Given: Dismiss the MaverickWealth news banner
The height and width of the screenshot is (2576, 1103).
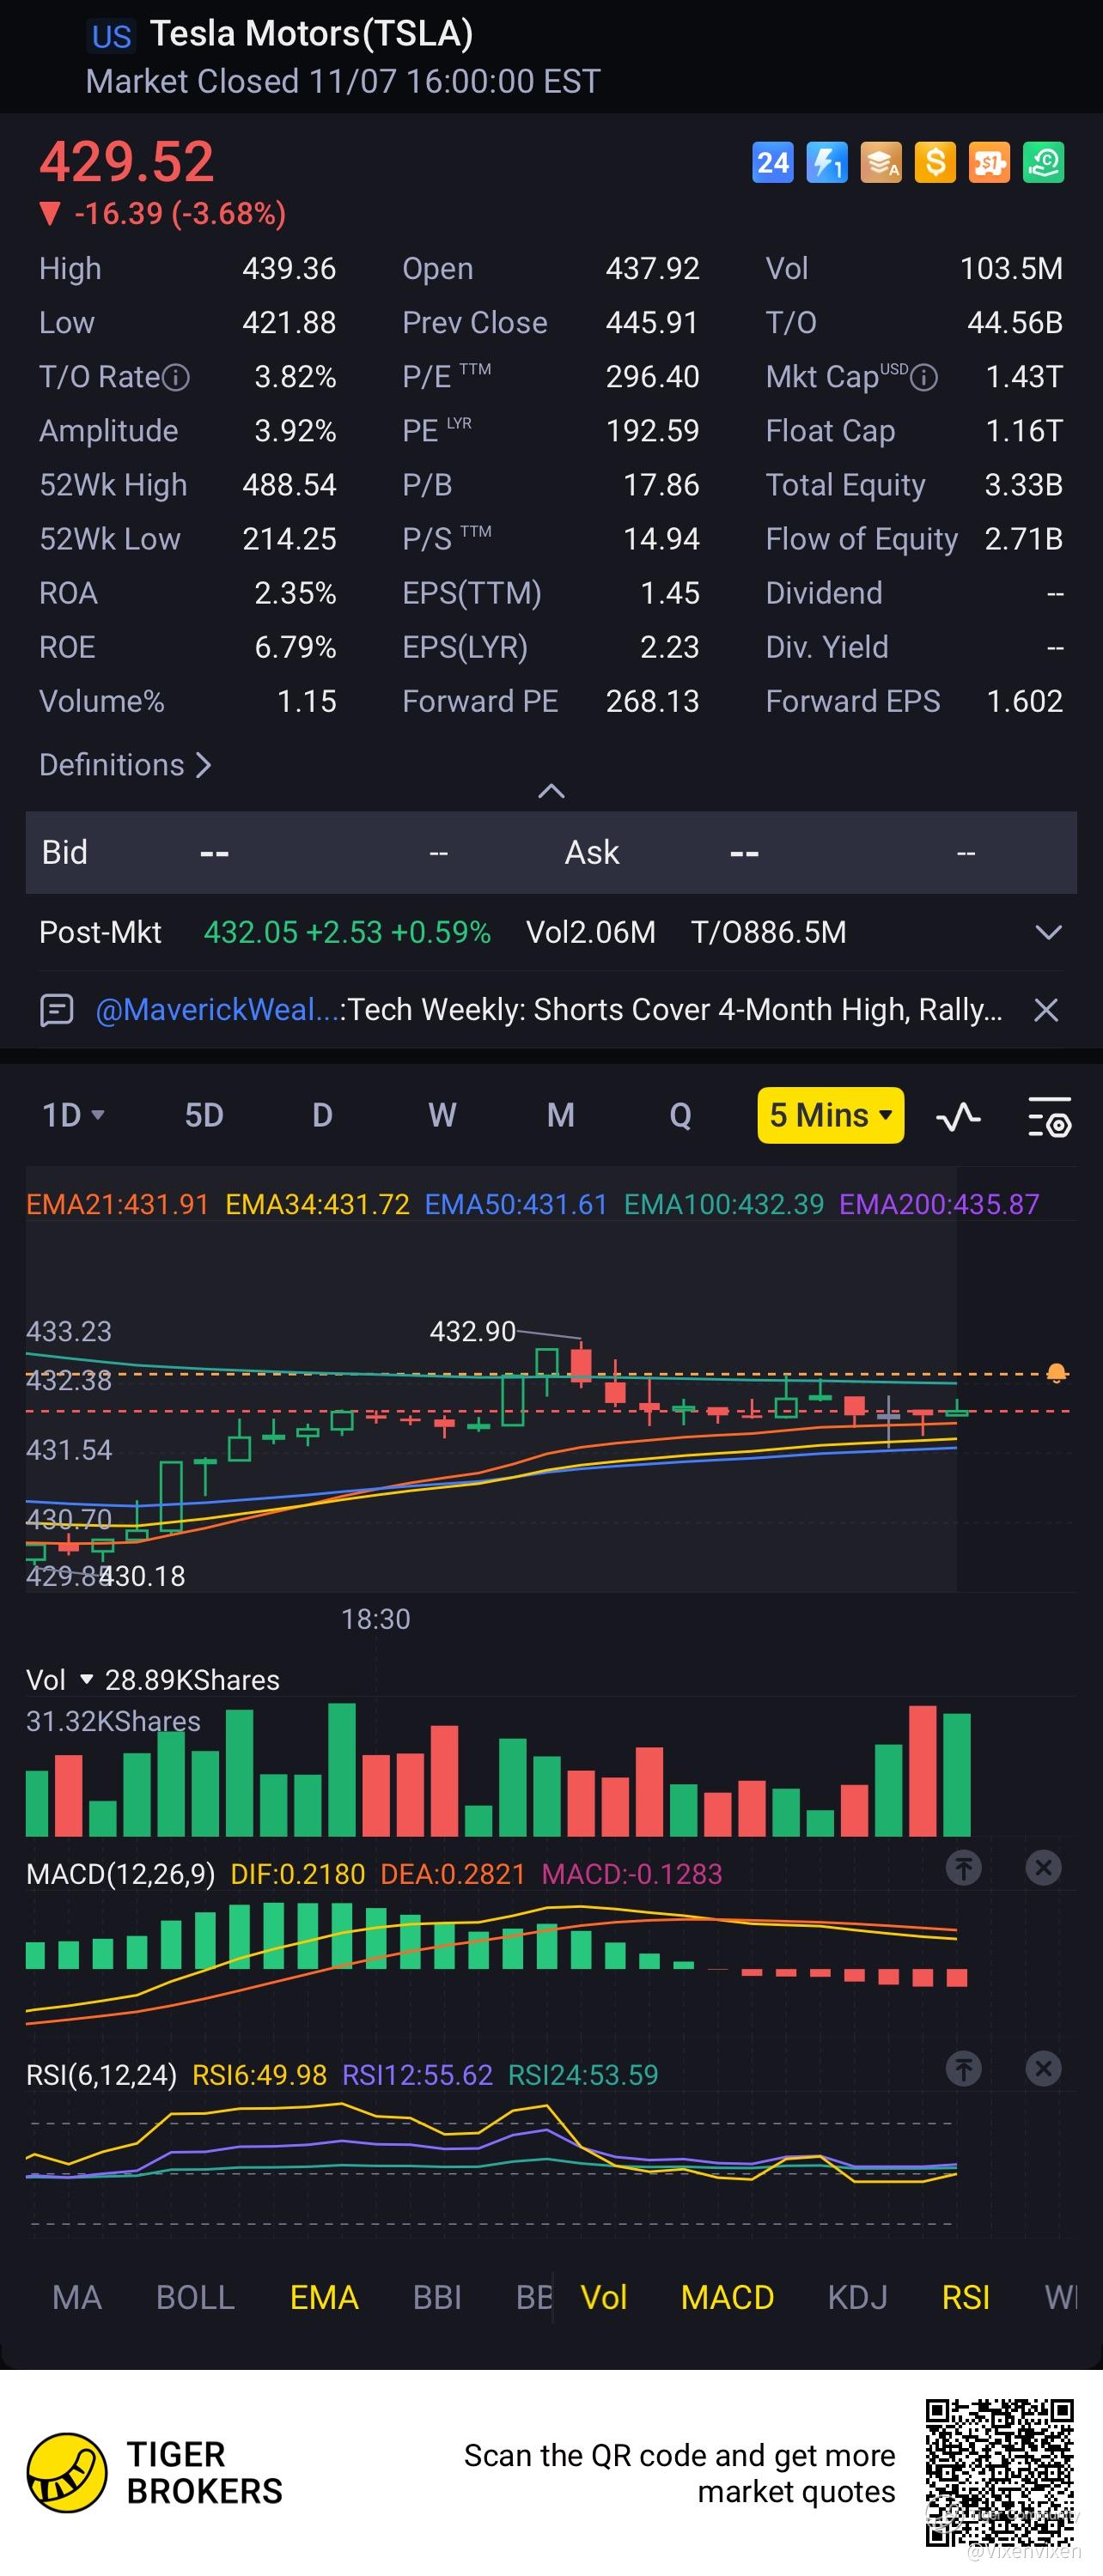Looking at the screenshot, I should [x=1046, y=1010].
